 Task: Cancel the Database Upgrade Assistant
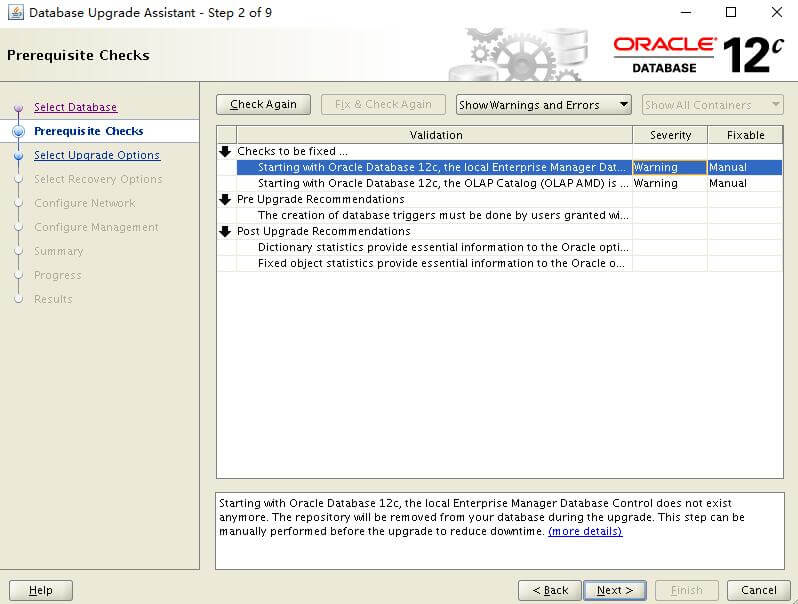coord(758,590)
